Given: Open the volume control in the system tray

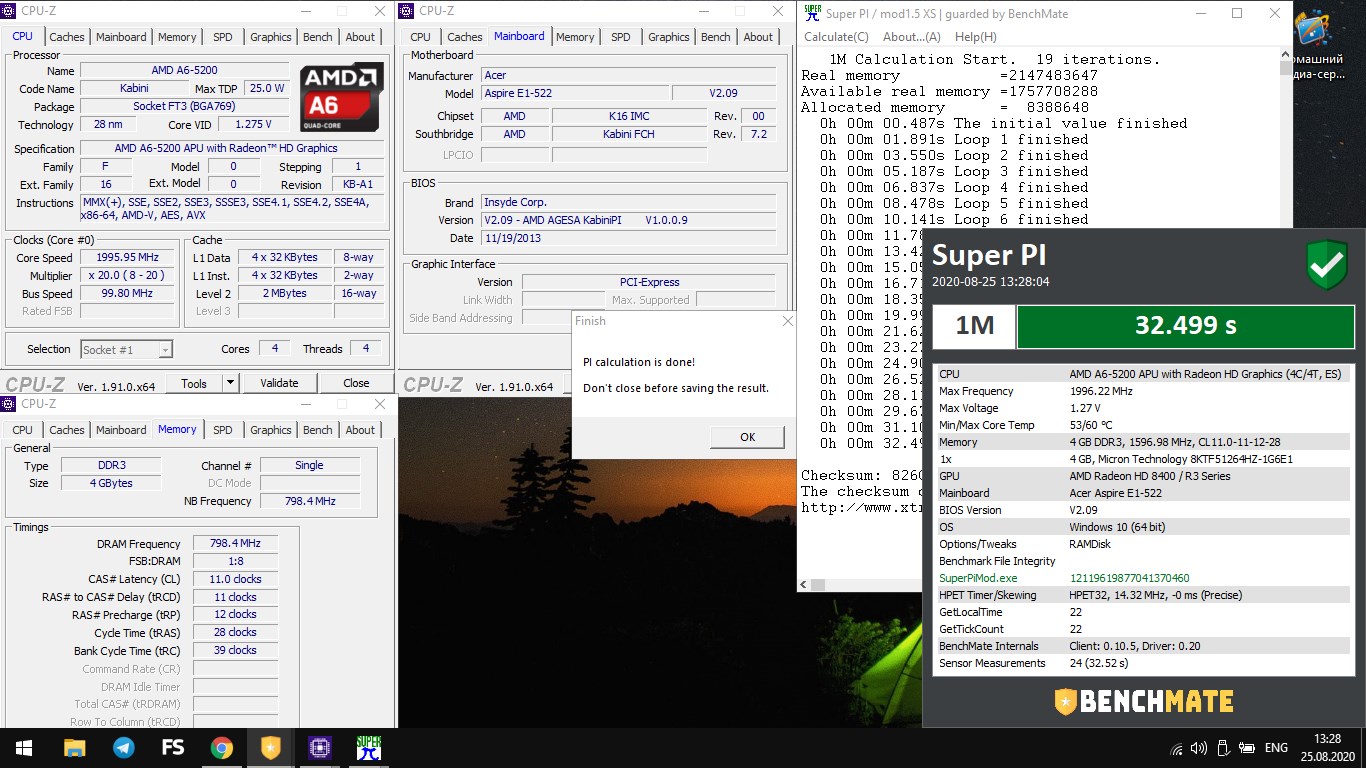Looking at the screenshot, I should 1199,748.
